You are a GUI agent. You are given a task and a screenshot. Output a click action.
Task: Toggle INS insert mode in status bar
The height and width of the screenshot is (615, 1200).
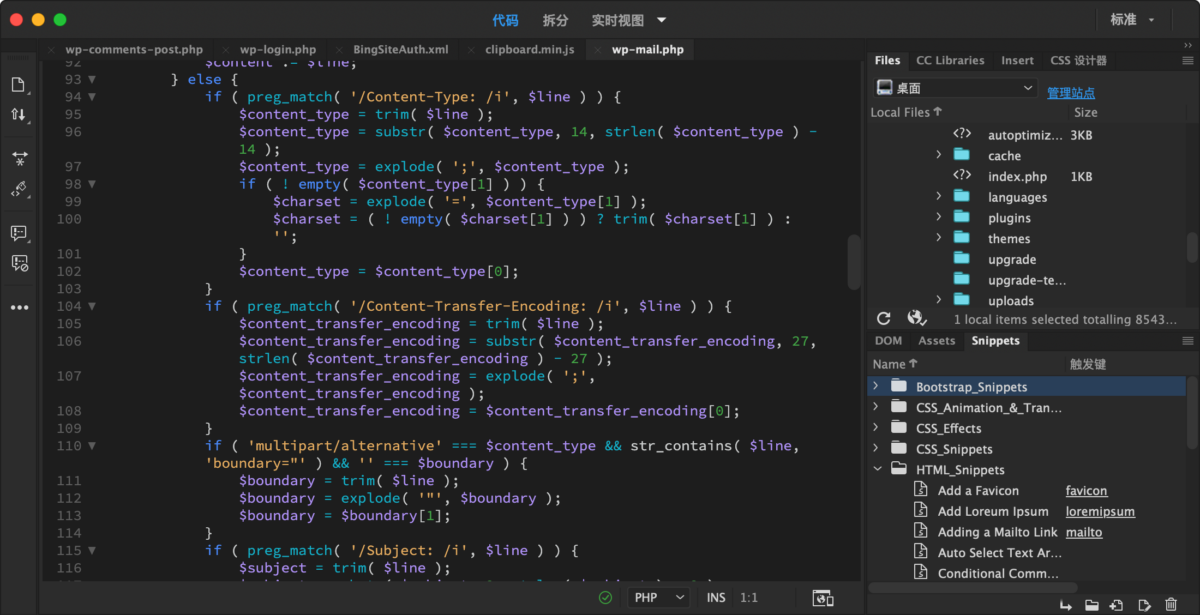[x=716, y=597]
